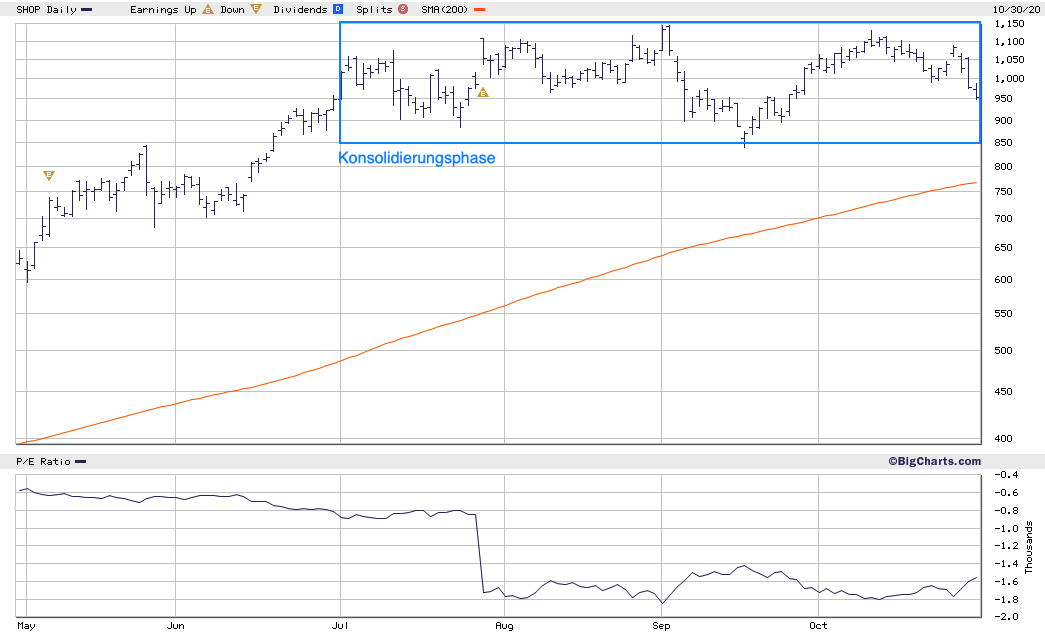Click the Jul label on time axis
This screenshot has width=1045, height=635.
pos(340,626)
